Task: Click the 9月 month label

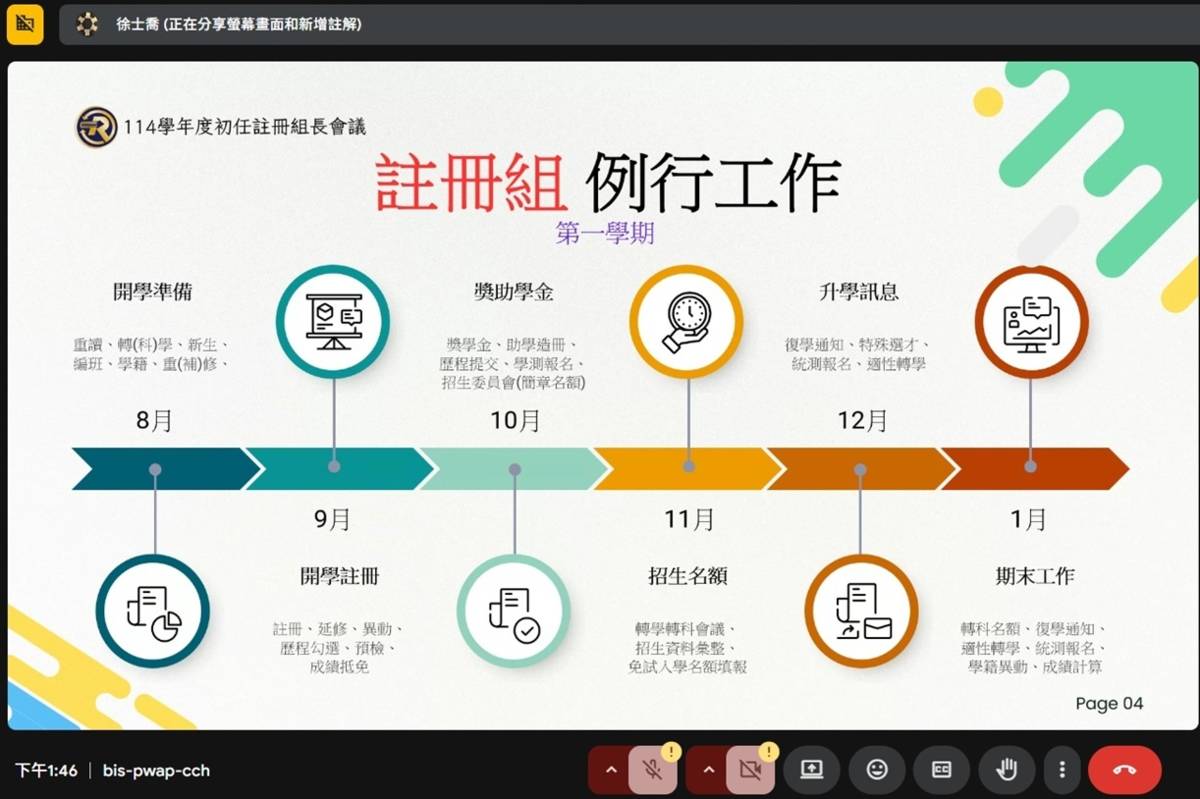Action: [333, 520]
